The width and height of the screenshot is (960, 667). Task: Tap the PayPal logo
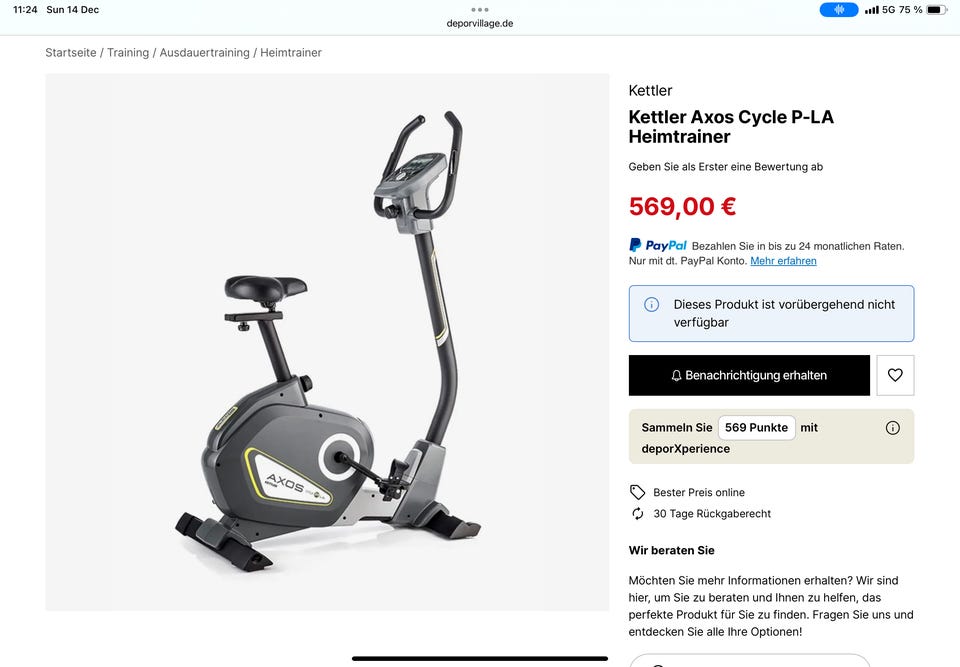[658, 245]
